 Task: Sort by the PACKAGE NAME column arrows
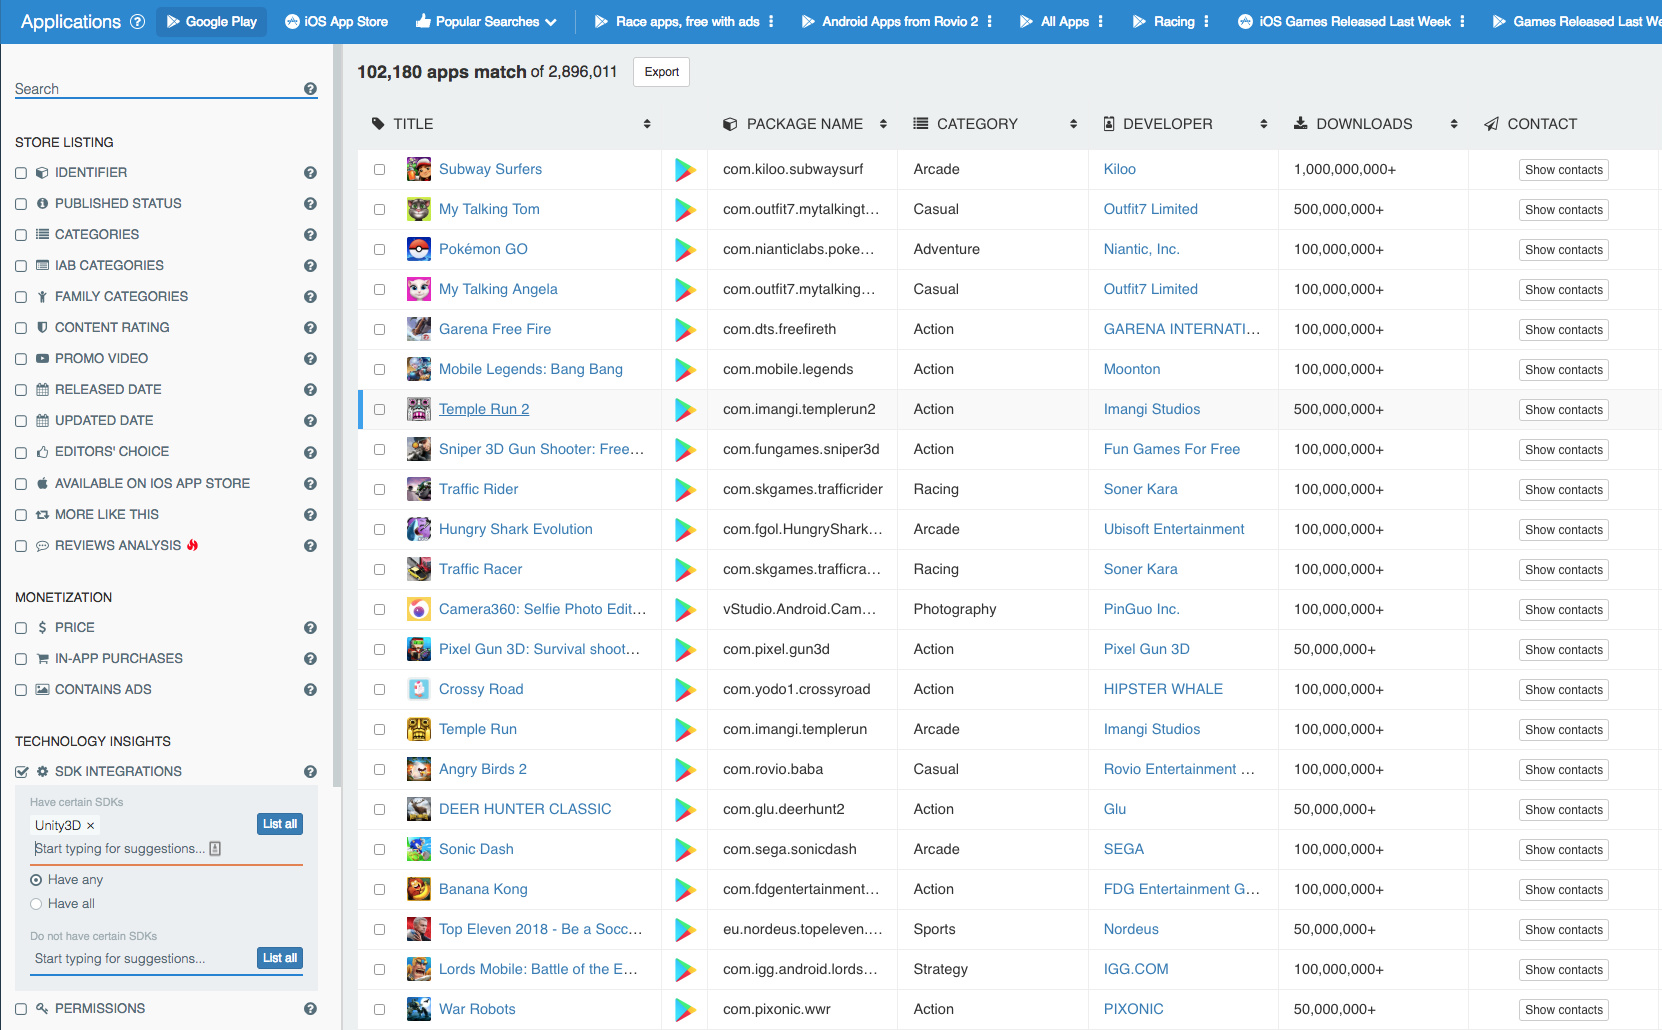click(883, 124)
